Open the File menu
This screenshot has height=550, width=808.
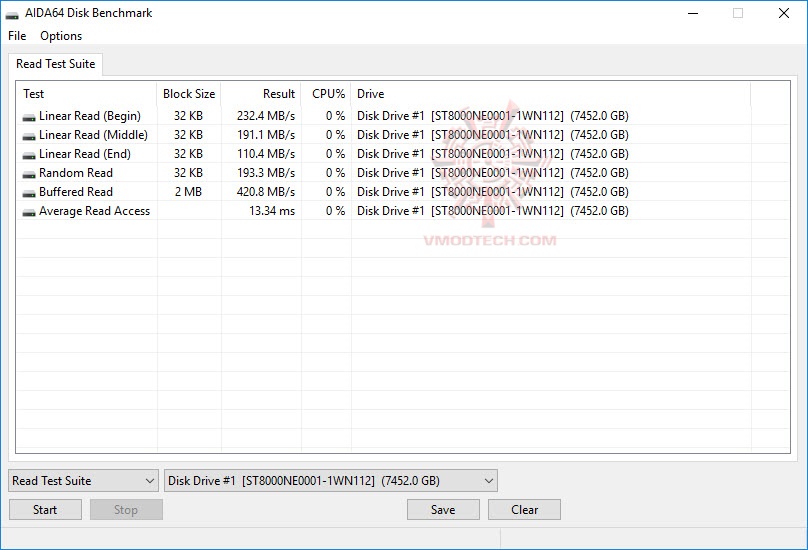(17, 36)
